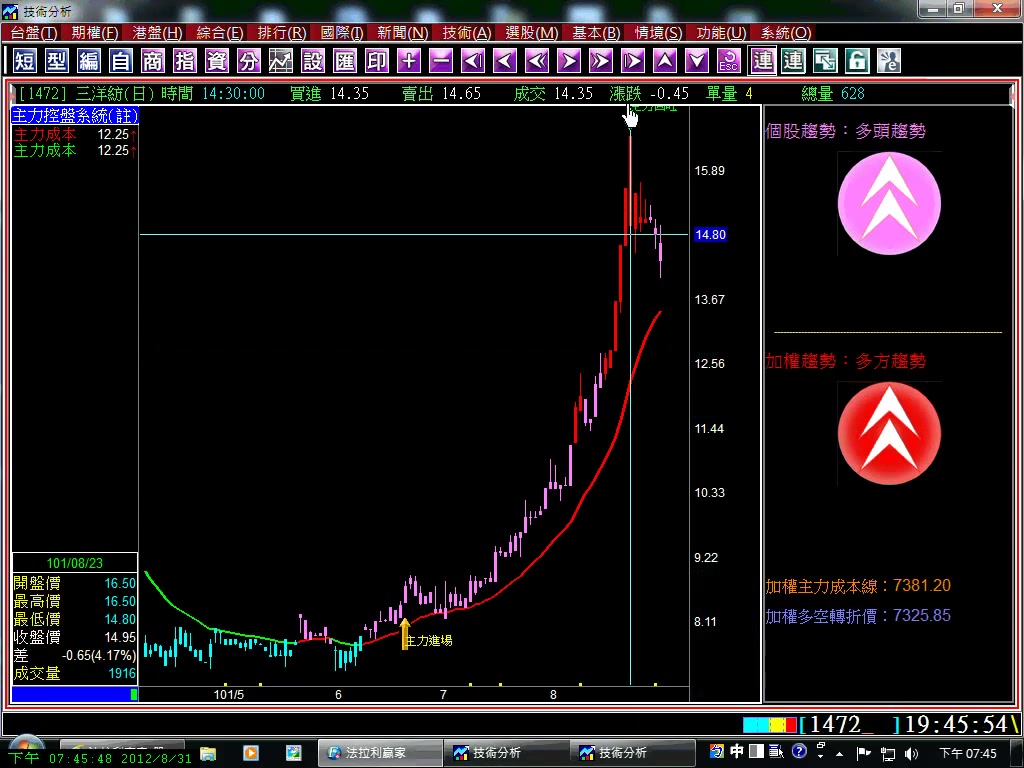The image size is (1024, 768).
Task: Open the 新聞(N) menu
Action: click(x=403, y=33)
